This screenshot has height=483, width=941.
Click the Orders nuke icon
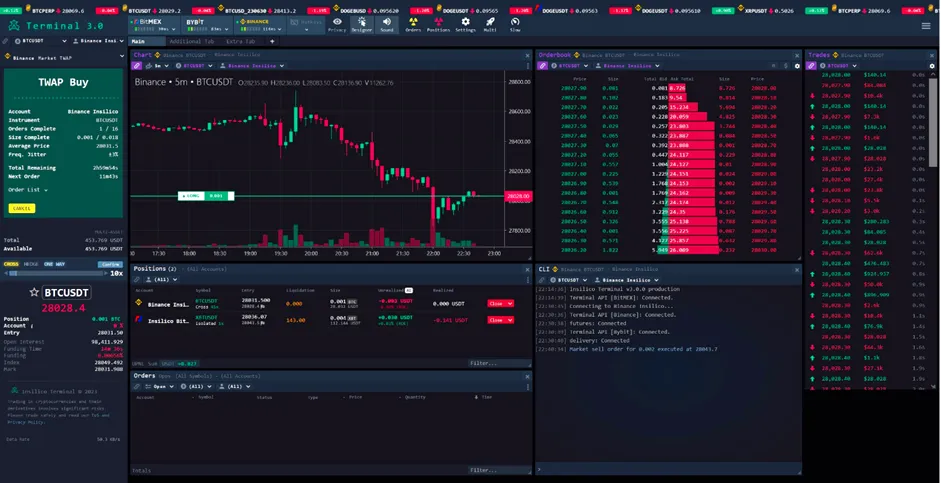coord(413,24)
